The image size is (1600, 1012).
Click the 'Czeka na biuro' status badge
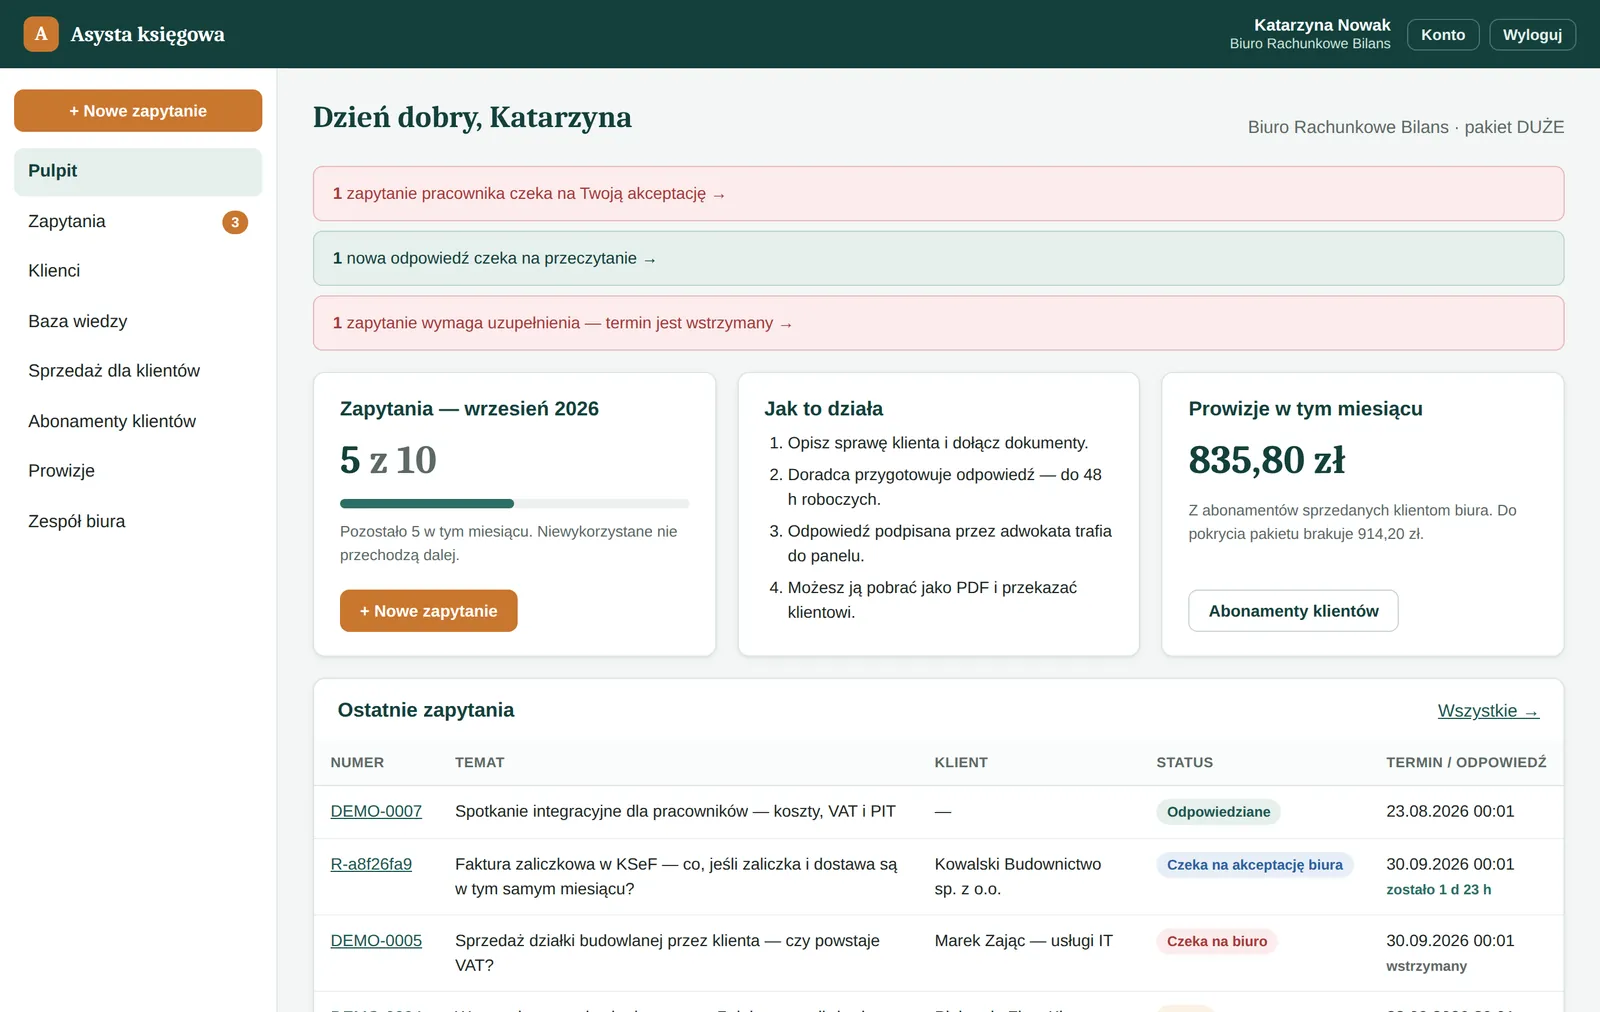click(1216, 941)
